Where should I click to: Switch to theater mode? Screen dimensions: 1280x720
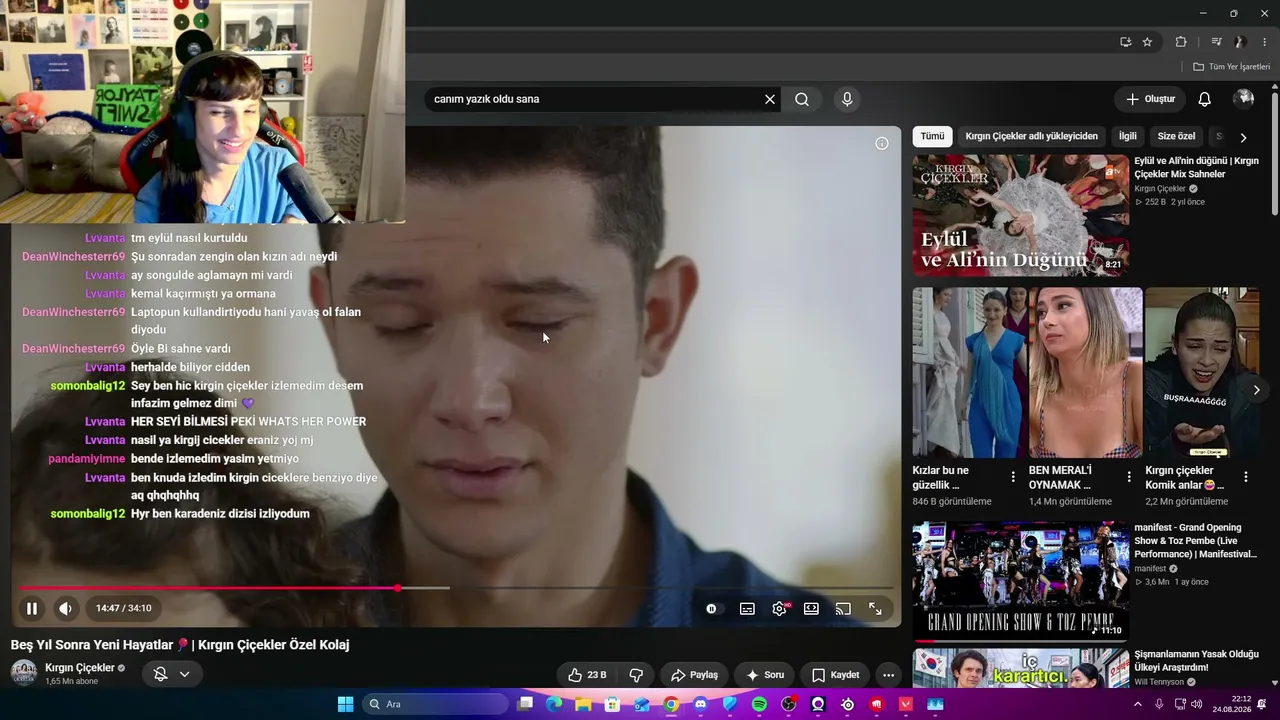point(811,608)
